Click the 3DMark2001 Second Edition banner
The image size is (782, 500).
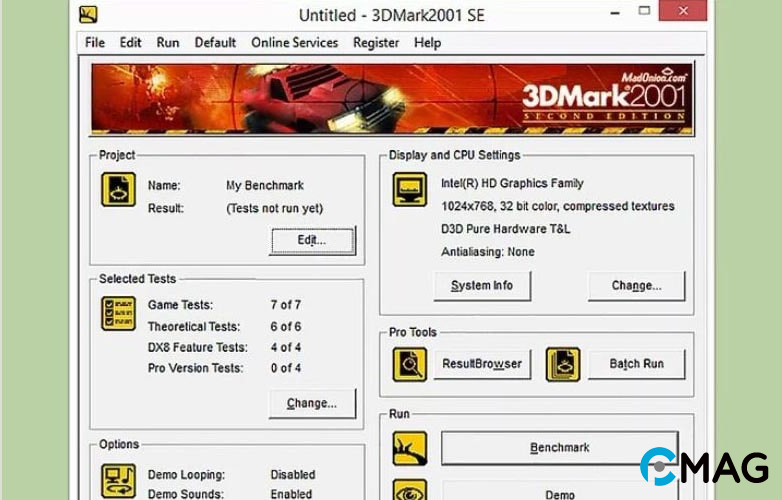[x=391, y=98]
